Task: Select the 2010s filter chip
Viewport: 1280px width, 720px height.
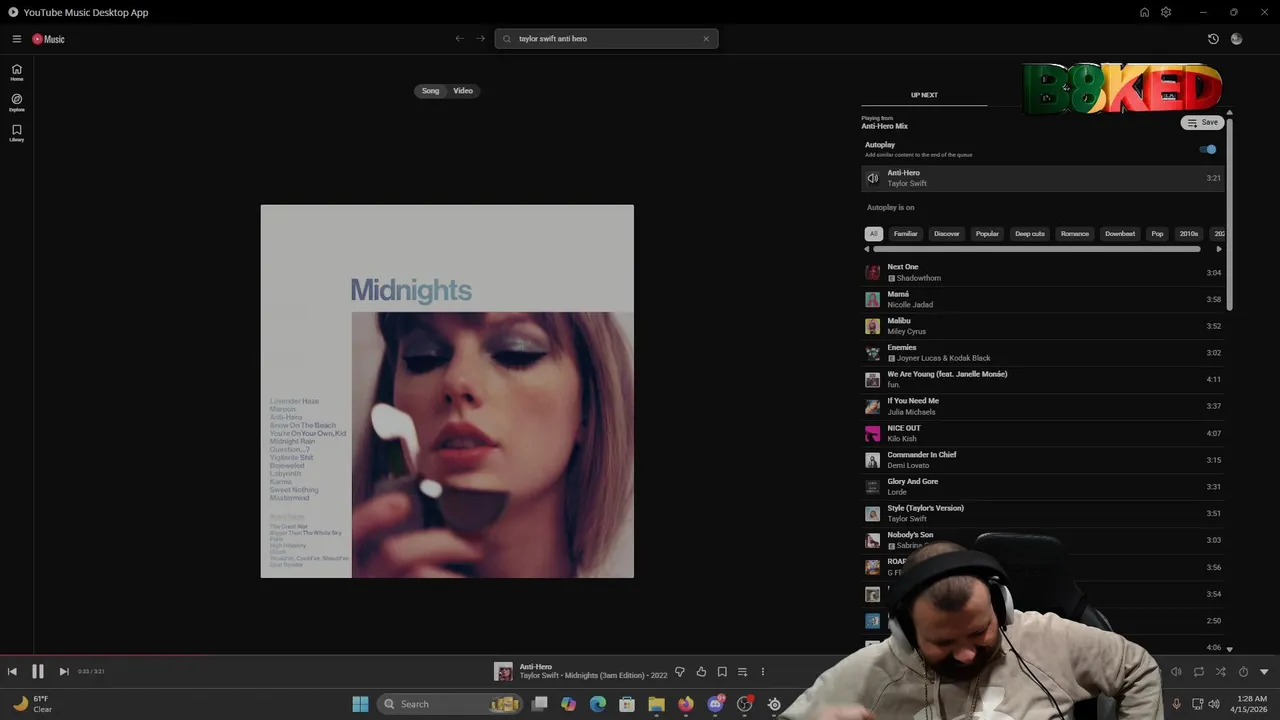Action: pyautogui.click(x=1189, y=234)
